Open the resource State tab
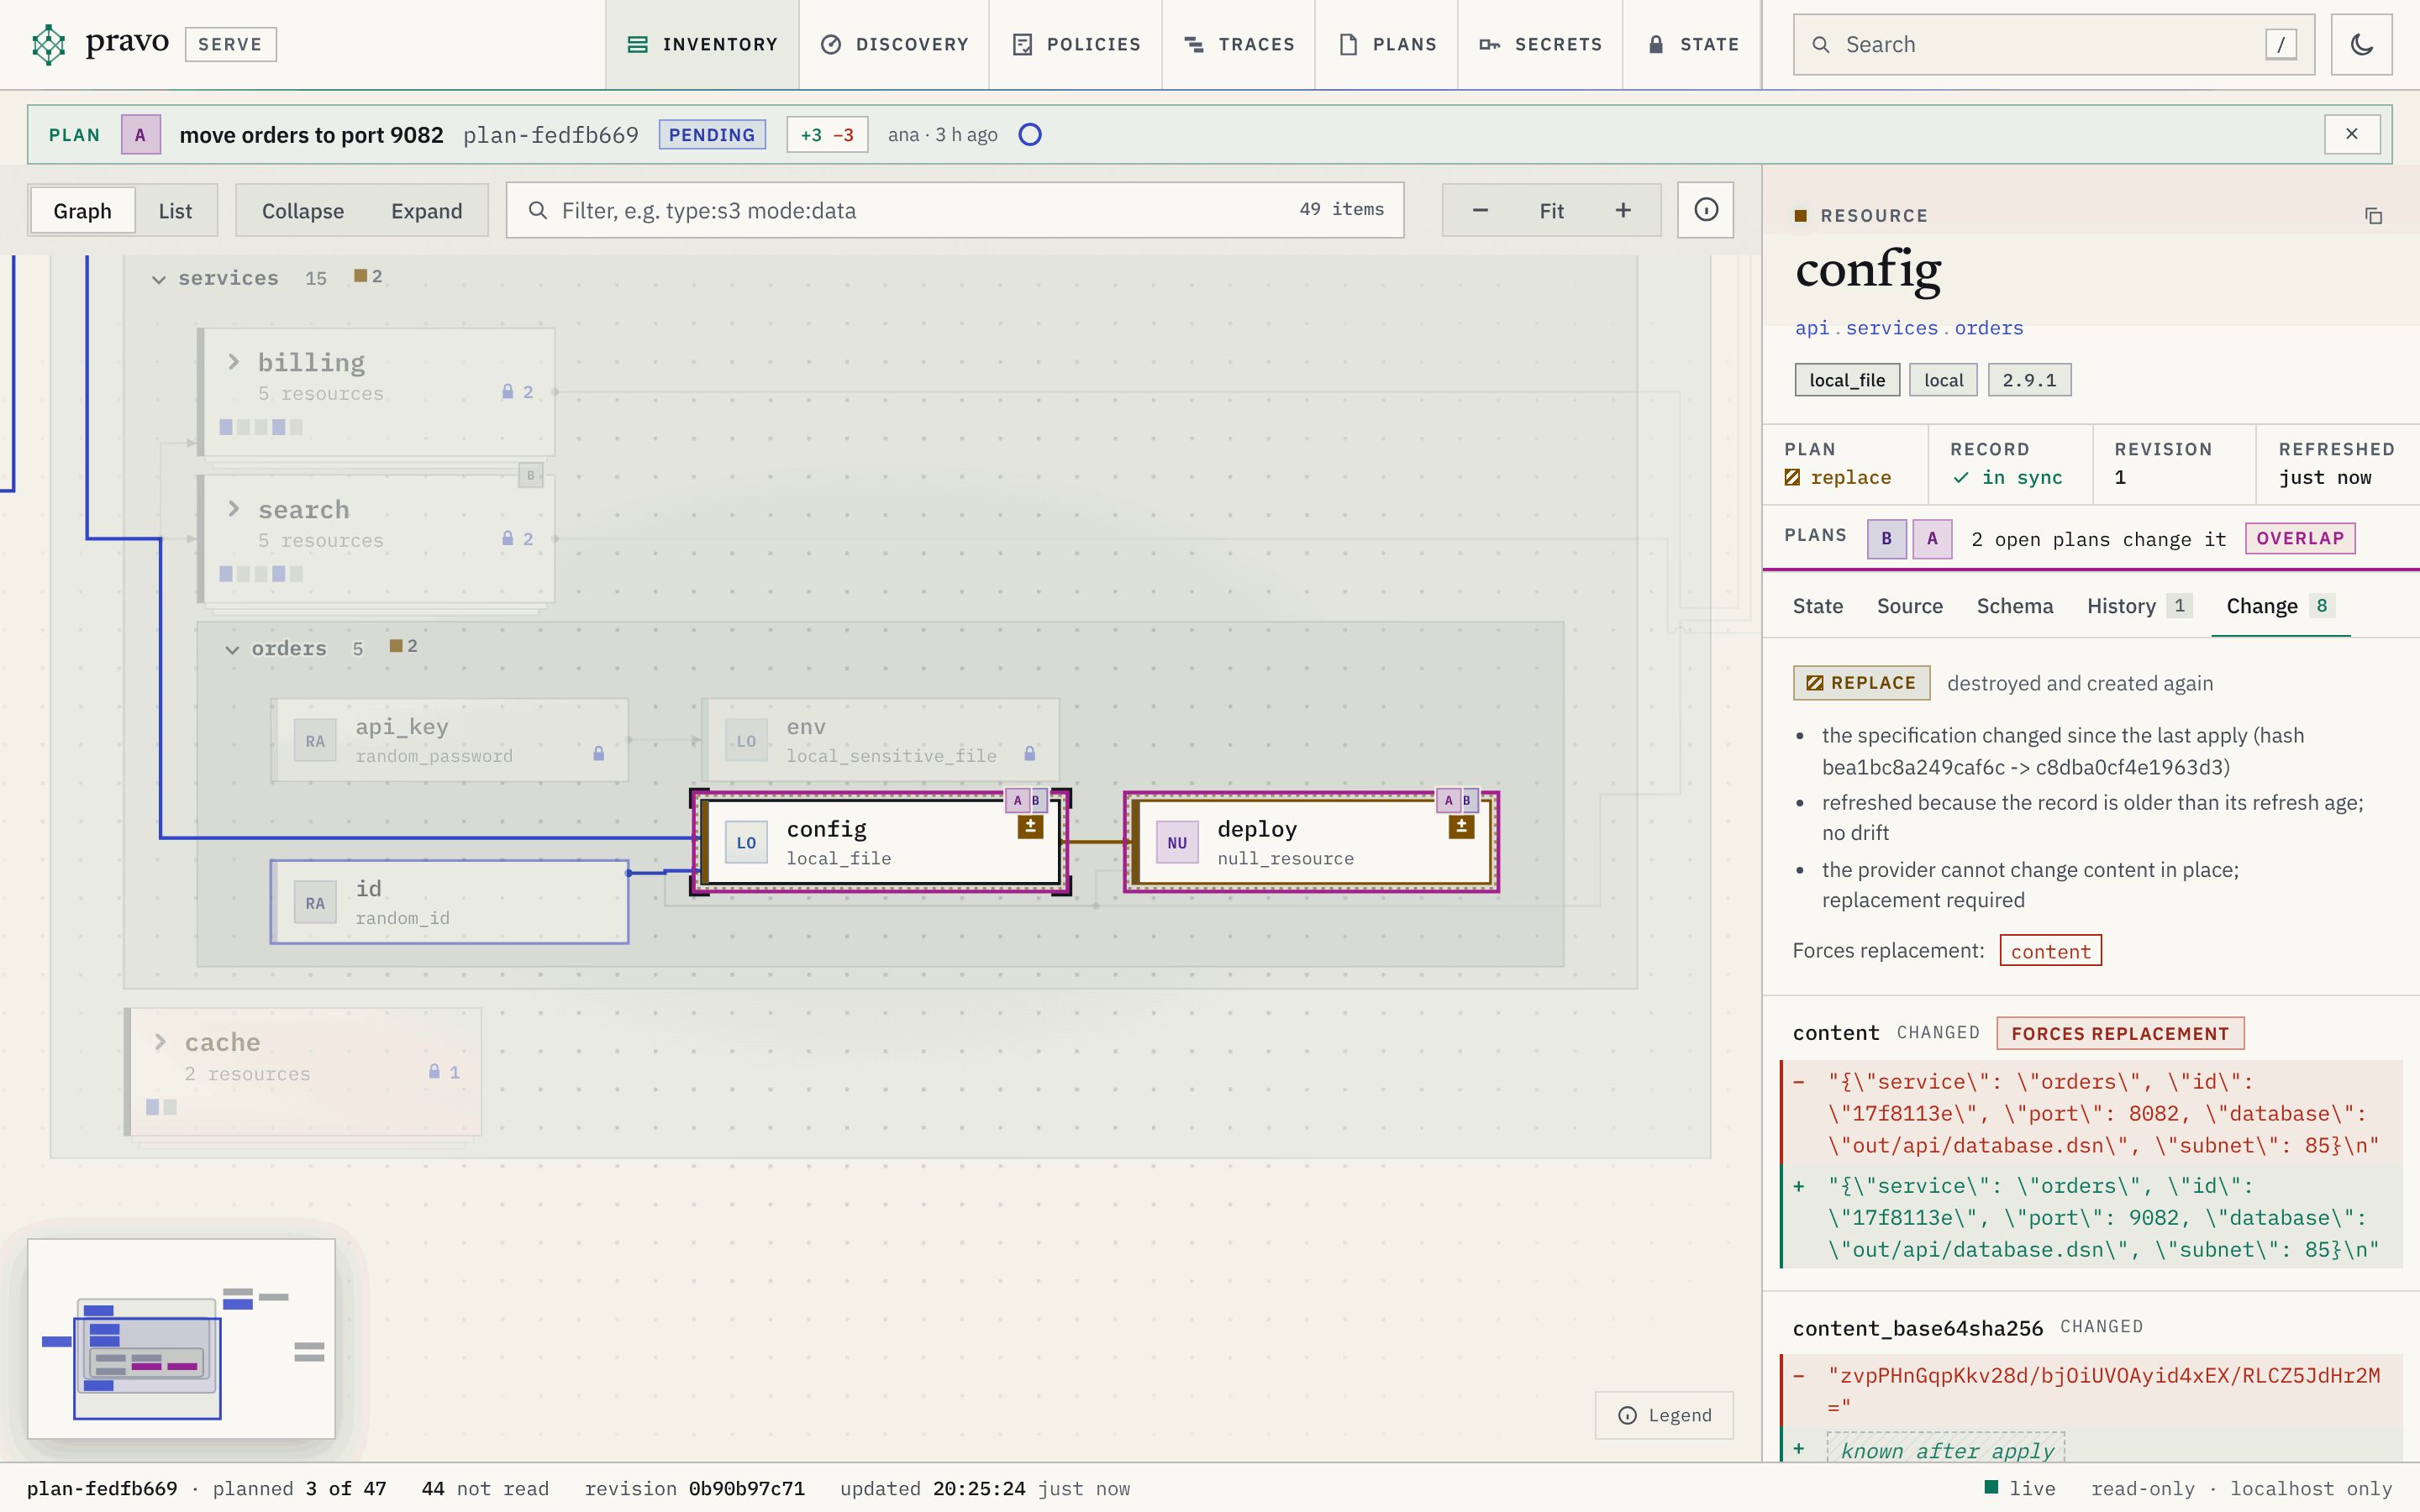 click(x=1817, y=606)
